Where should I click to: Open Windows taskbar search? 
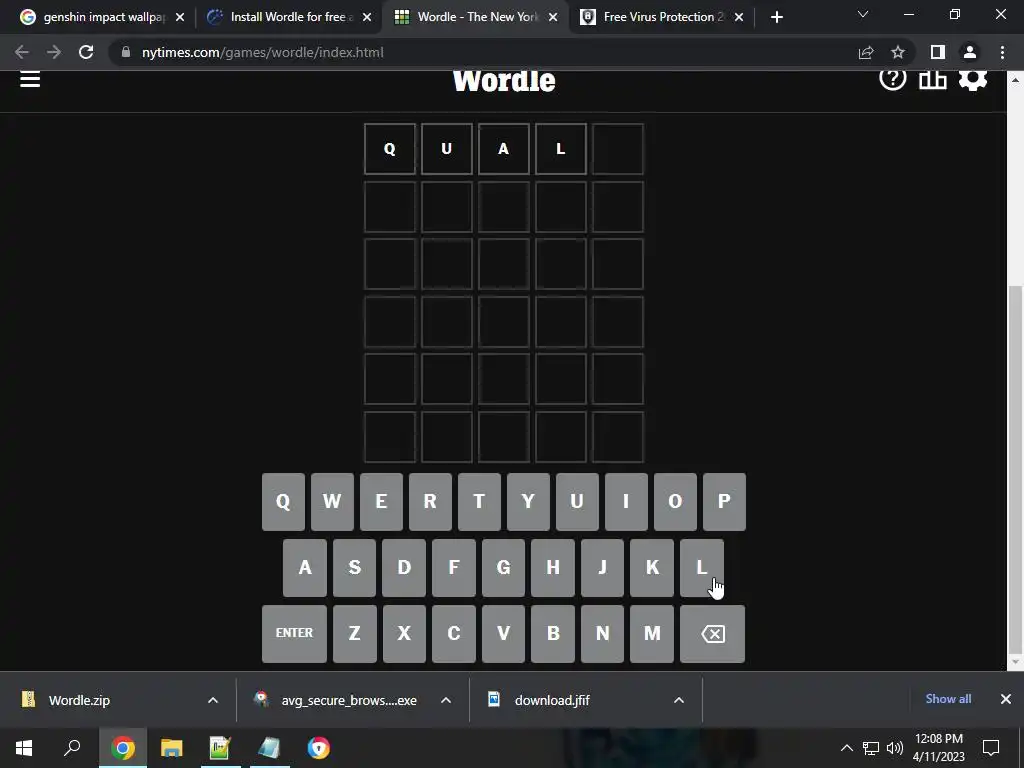click(x=72, y=748)
